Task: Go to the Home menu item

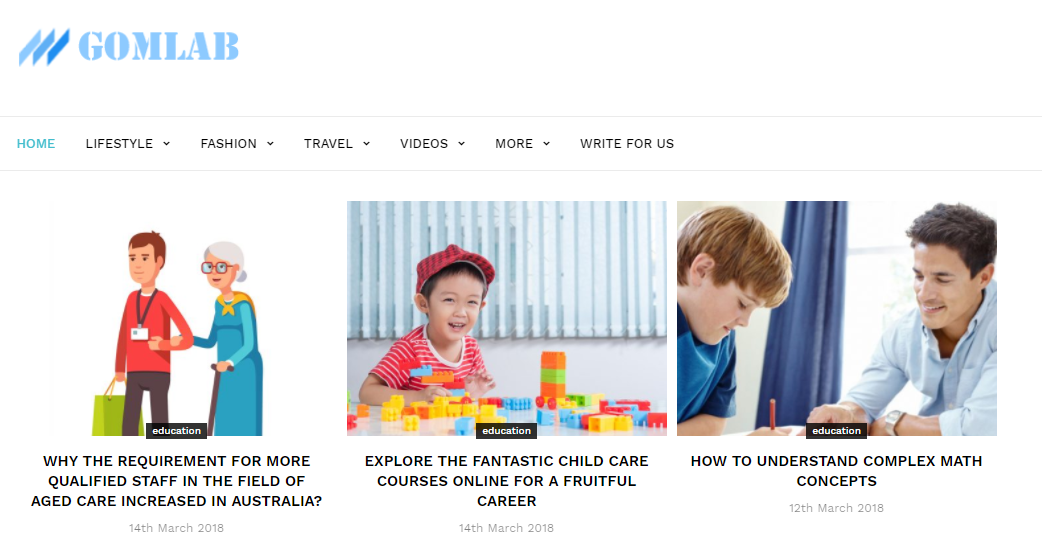Action: click(36, 143)
